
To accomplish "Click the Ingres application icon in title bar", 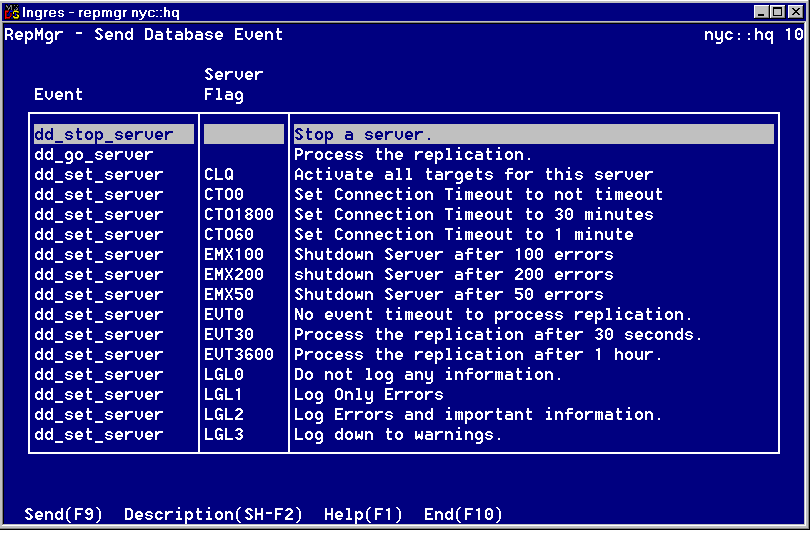I will (11, 11).
